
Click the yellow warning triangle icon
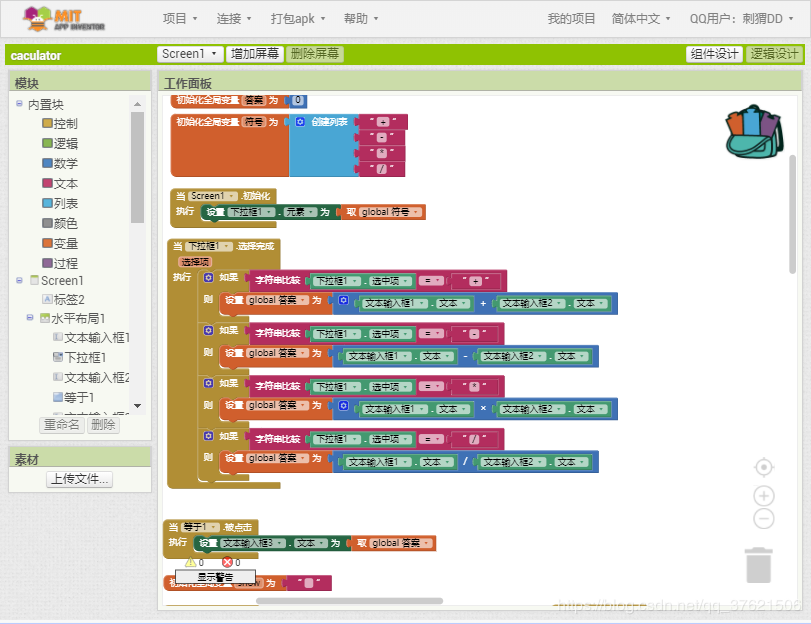(x=190, y=563)
